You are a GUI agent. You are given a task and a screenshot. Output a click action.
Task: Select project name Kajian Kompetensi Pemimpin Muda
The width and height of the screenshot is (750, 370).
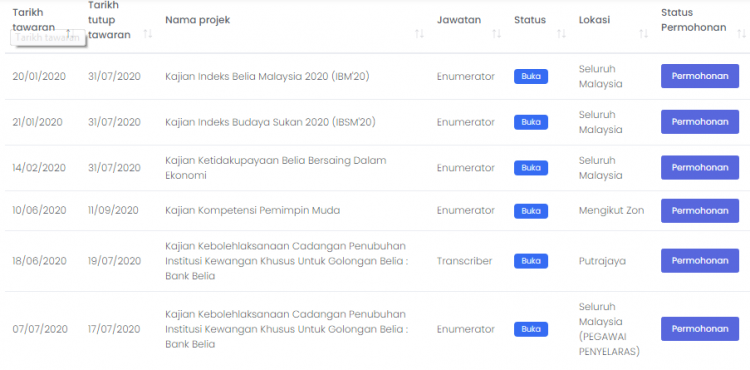point(253,211)
